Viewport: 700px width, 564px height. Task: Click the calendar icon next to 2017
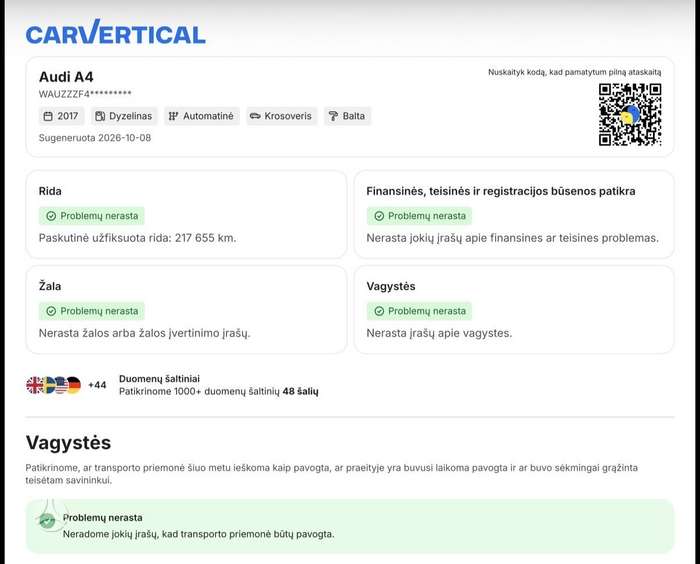pos(48,116)
